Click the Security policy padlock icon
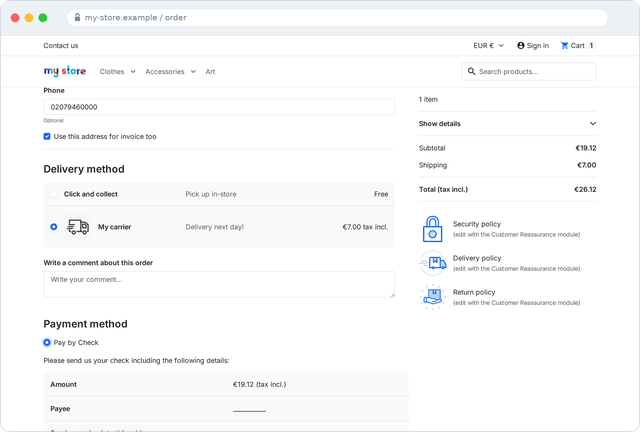Viewport: 640px width, 432px height. [432, 229]
